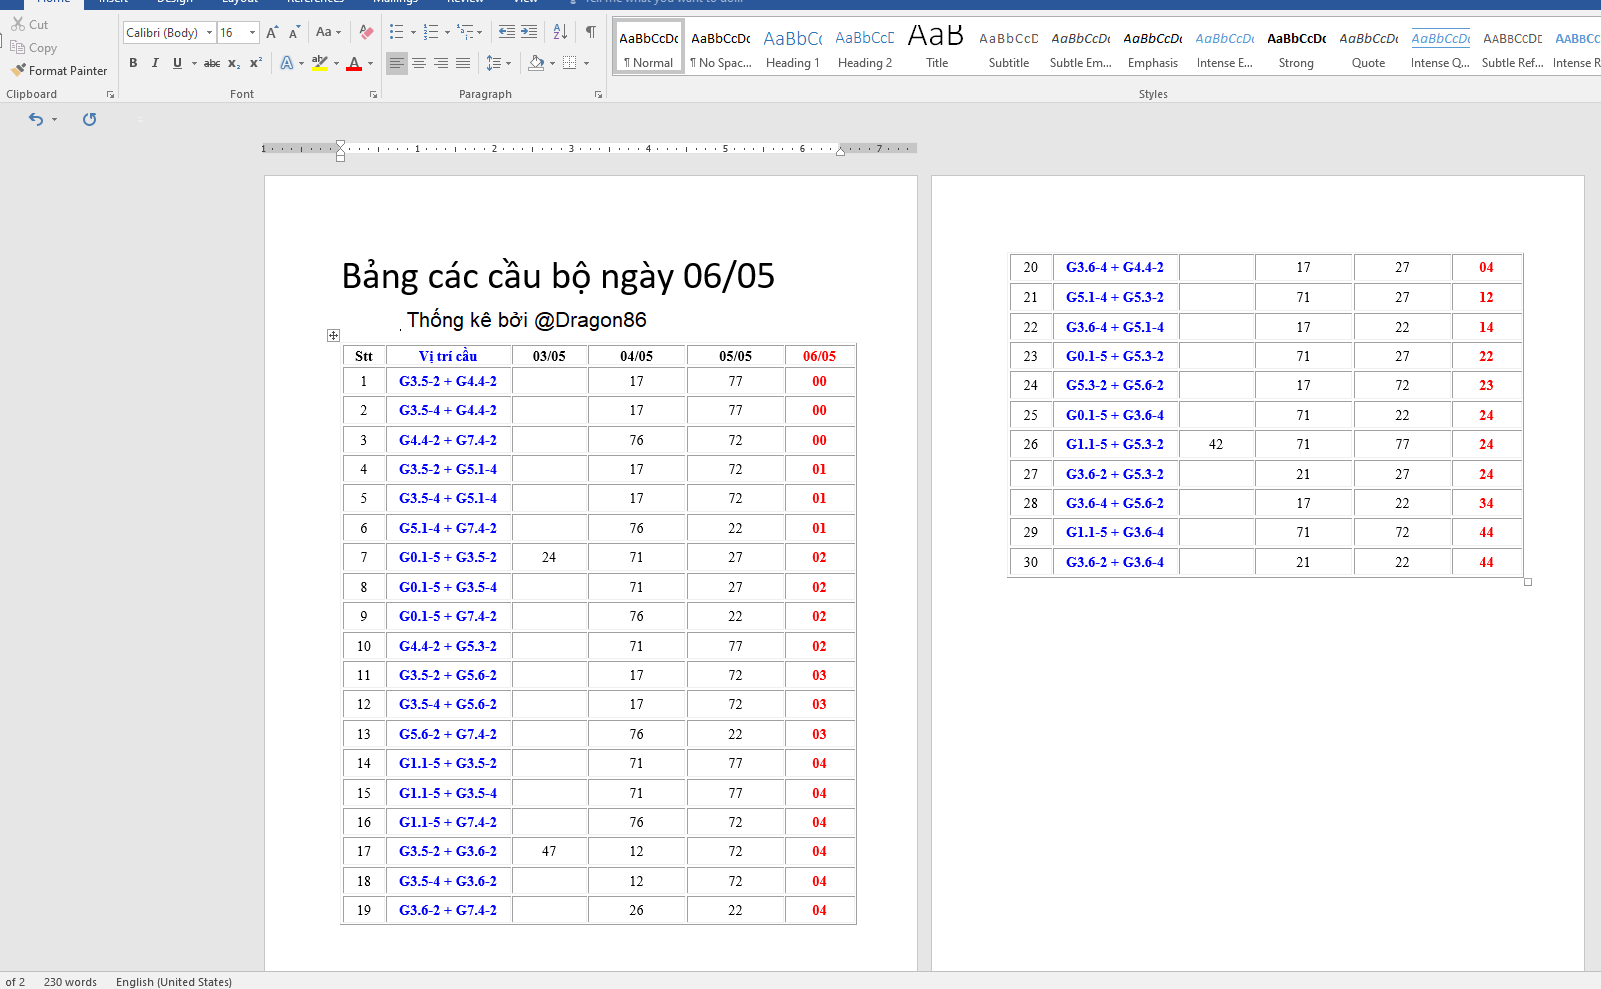Image resolution: width=1601 pixels, height=989 pixels.
Task: Toggle italic formatting
Action: [x=155, y=63]
